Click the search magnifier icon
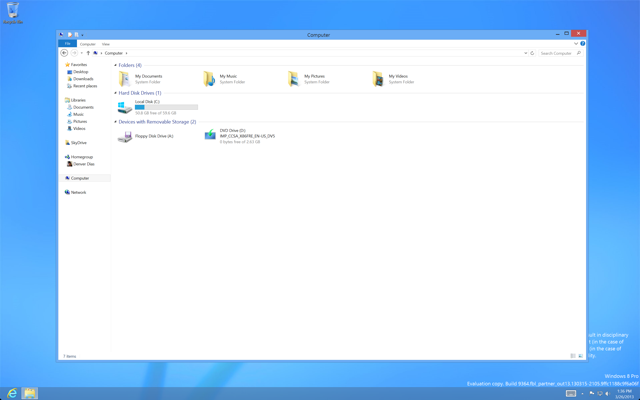The width and height of the screenshot is (640, 400). tap(579, 53)
